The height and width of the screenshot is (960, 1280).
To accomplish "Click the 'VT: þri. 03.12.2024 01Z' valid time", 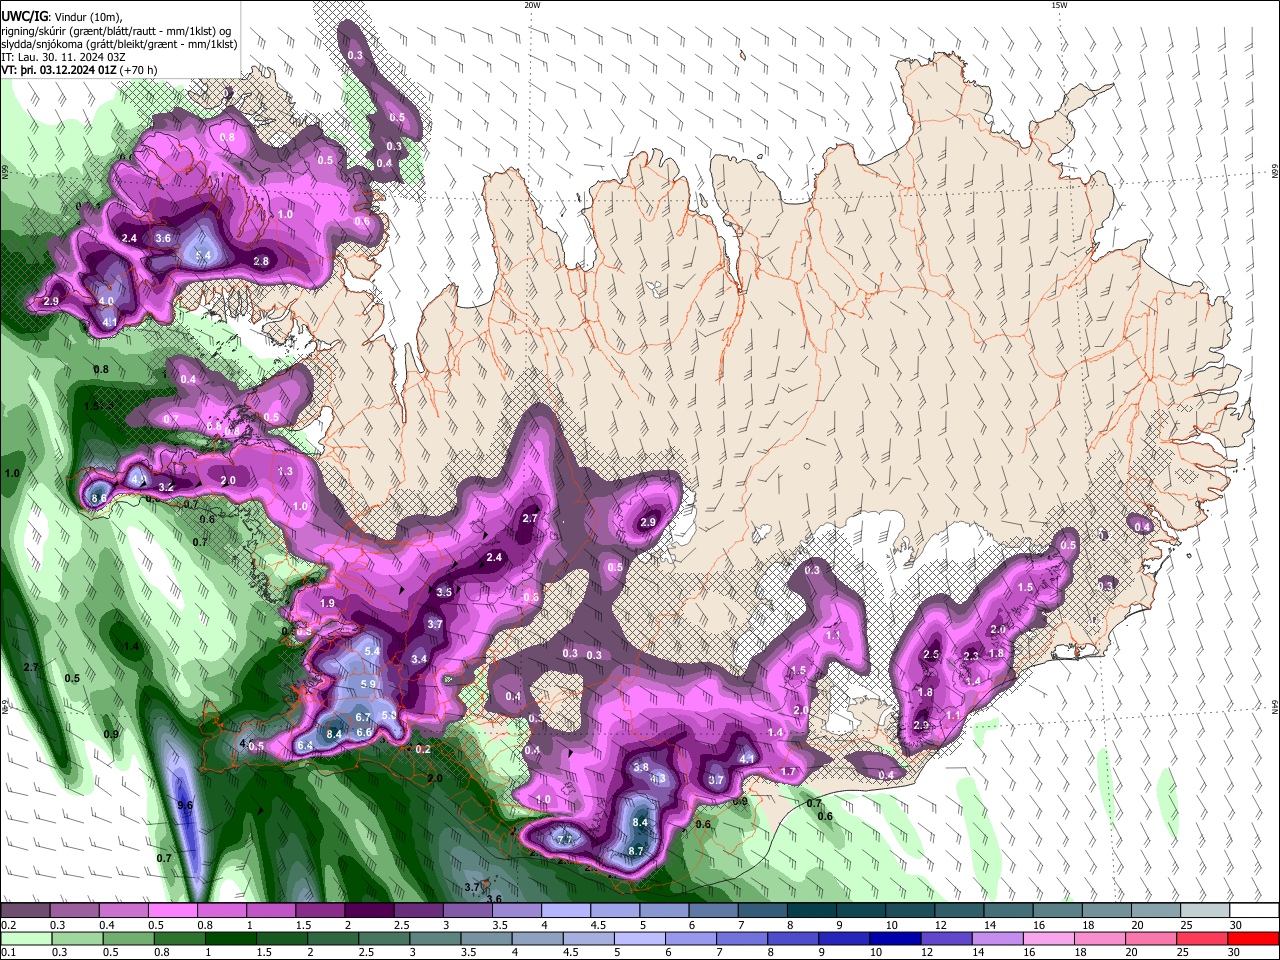I will pyautogui.click(x=58, y=70).
